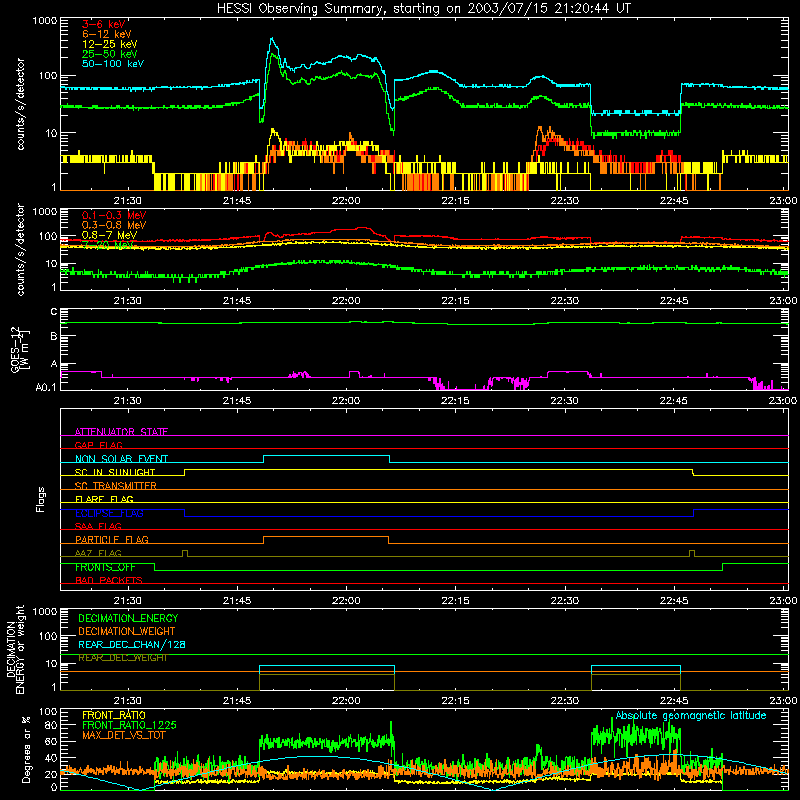Image resolution: width=800 pixels, height=800 pixels.
Task: Click the 21:30 tick under the decimation panel
Action: tap(128, 701)
